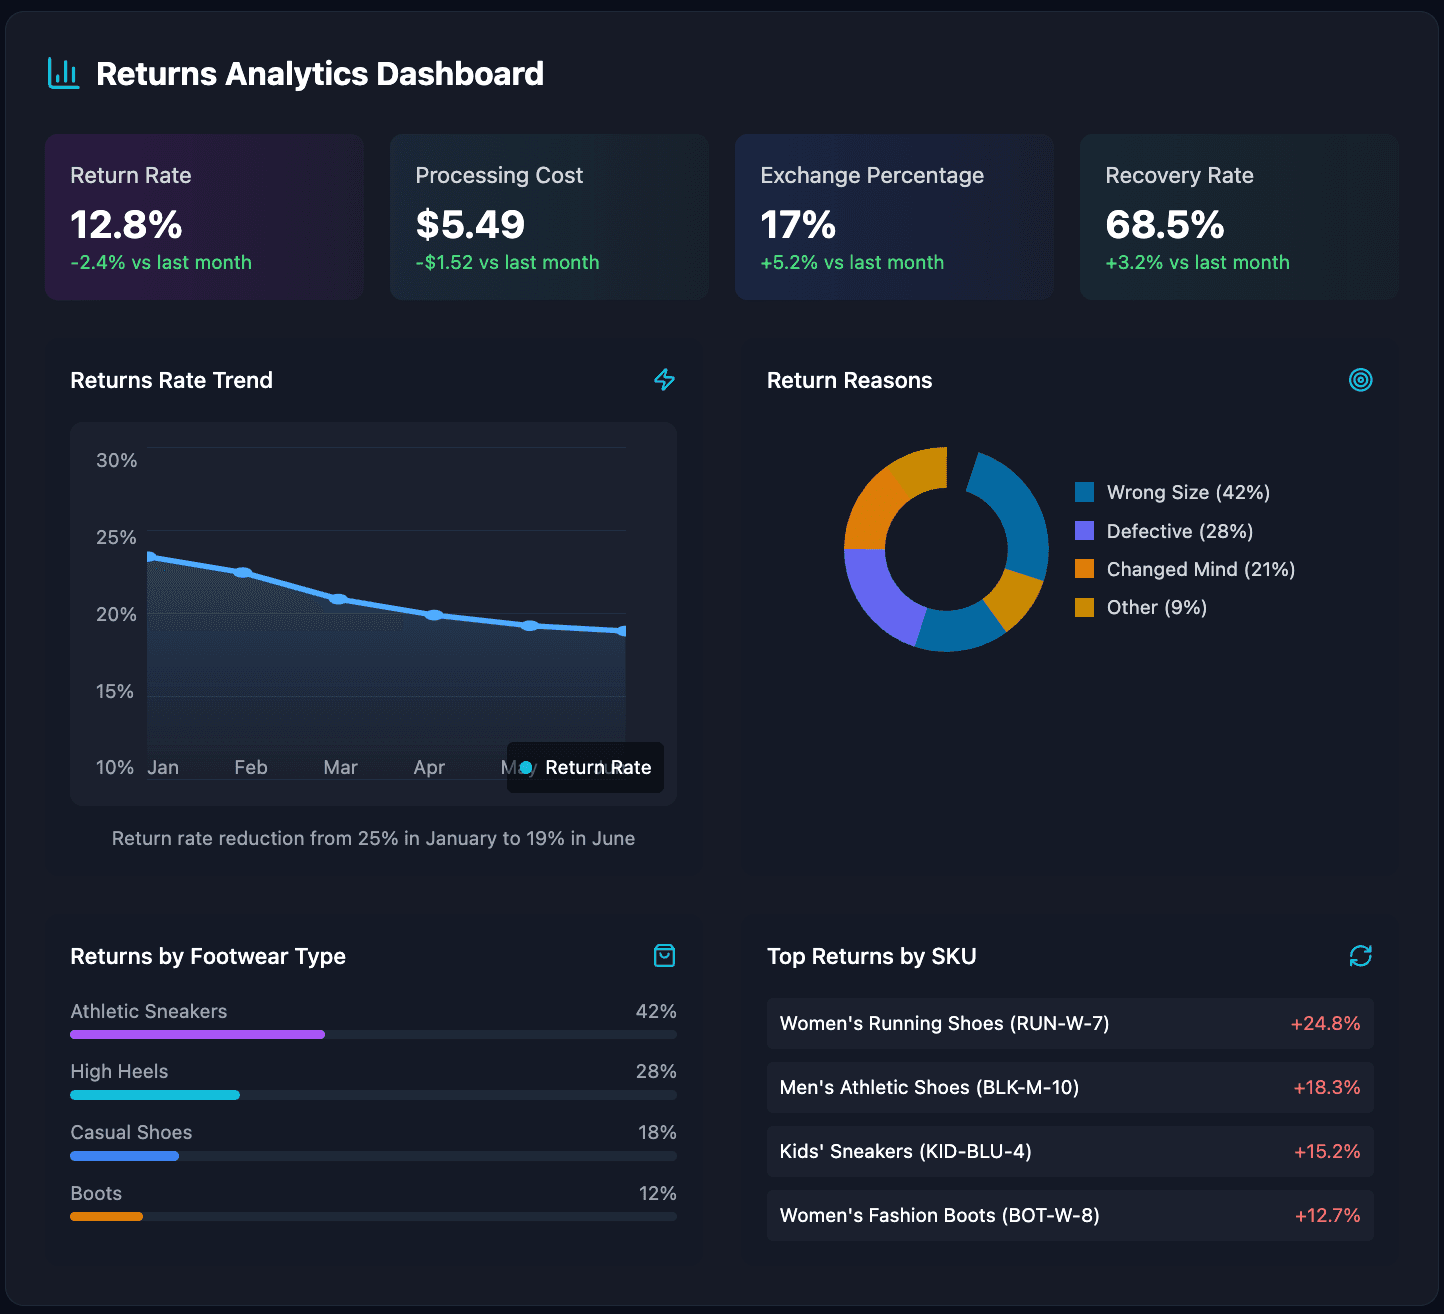Click the Athletic Sneakers progress bar
The image size is (1444, 1314).
197,1034
